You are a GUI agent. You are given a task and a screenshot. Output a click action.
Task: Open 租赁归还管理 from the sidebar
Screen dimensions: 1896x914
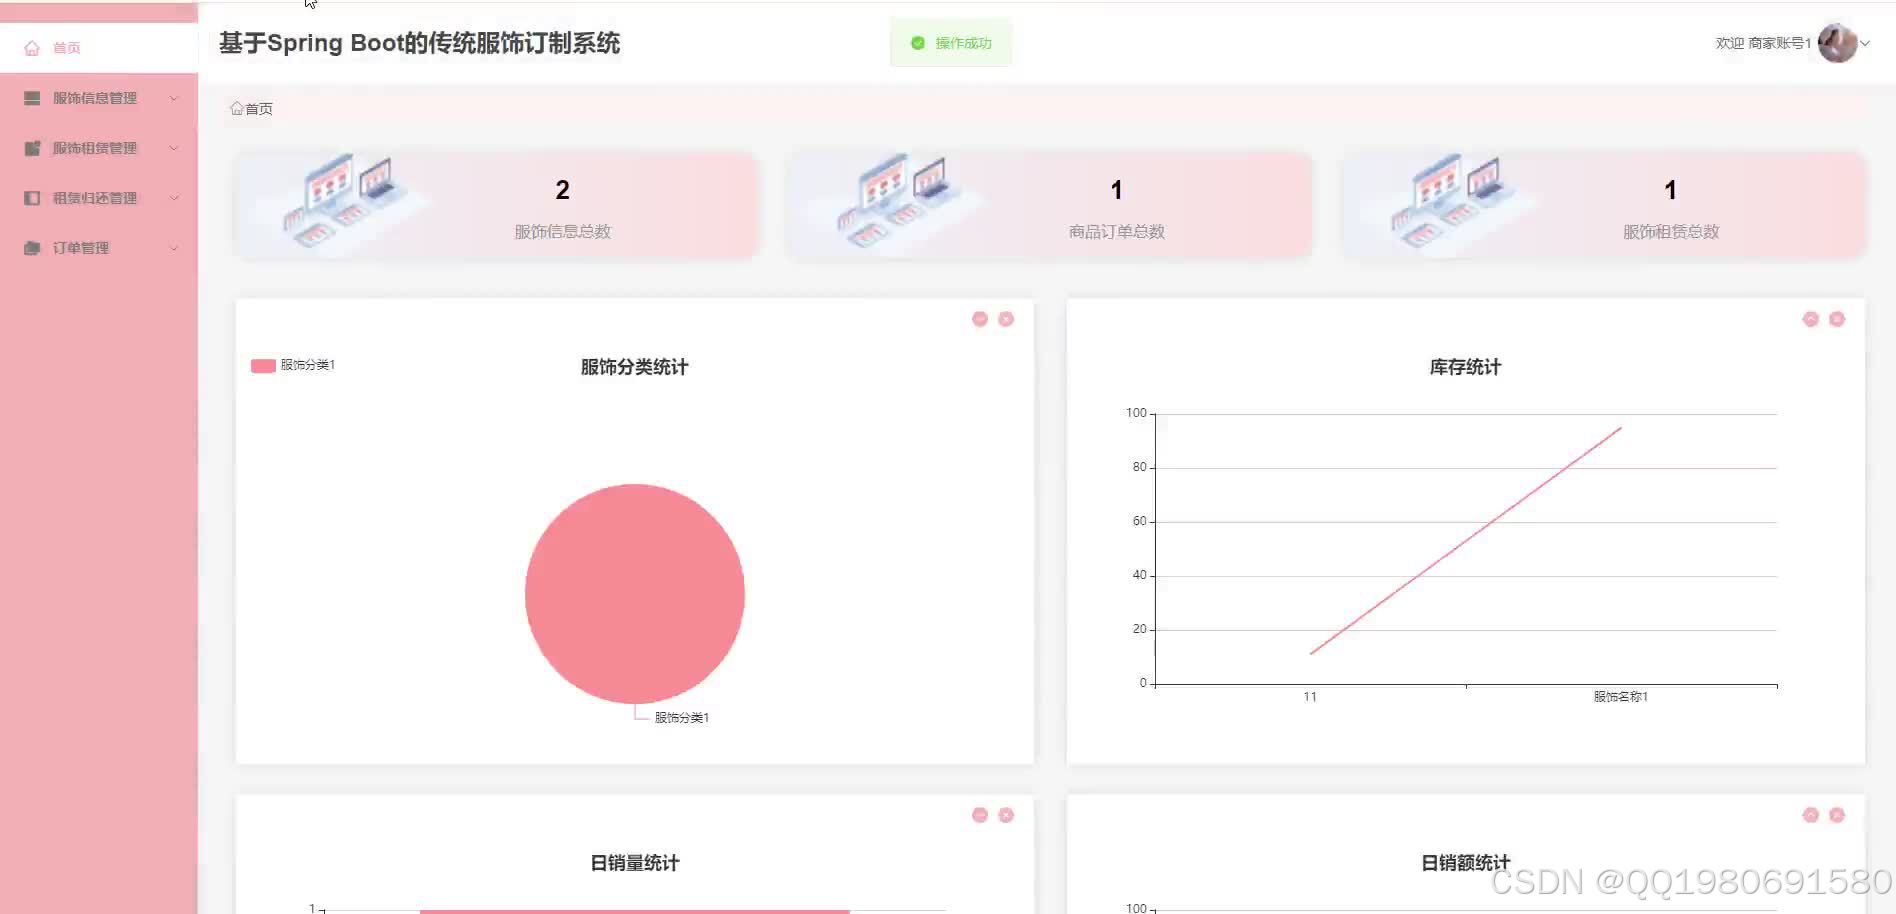[x=96, y=197]
